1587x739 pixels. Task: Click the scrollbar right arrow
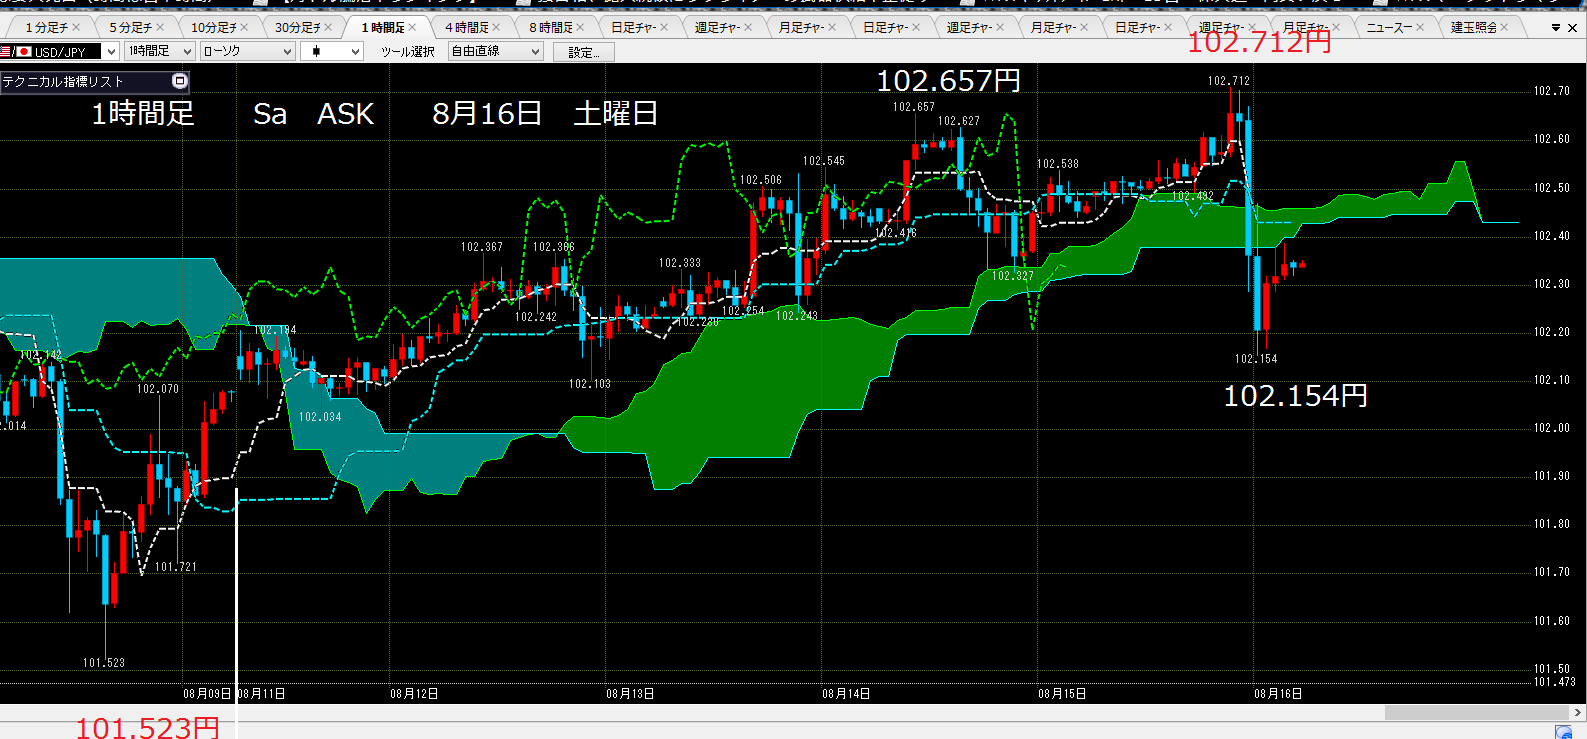(1578, 713)
